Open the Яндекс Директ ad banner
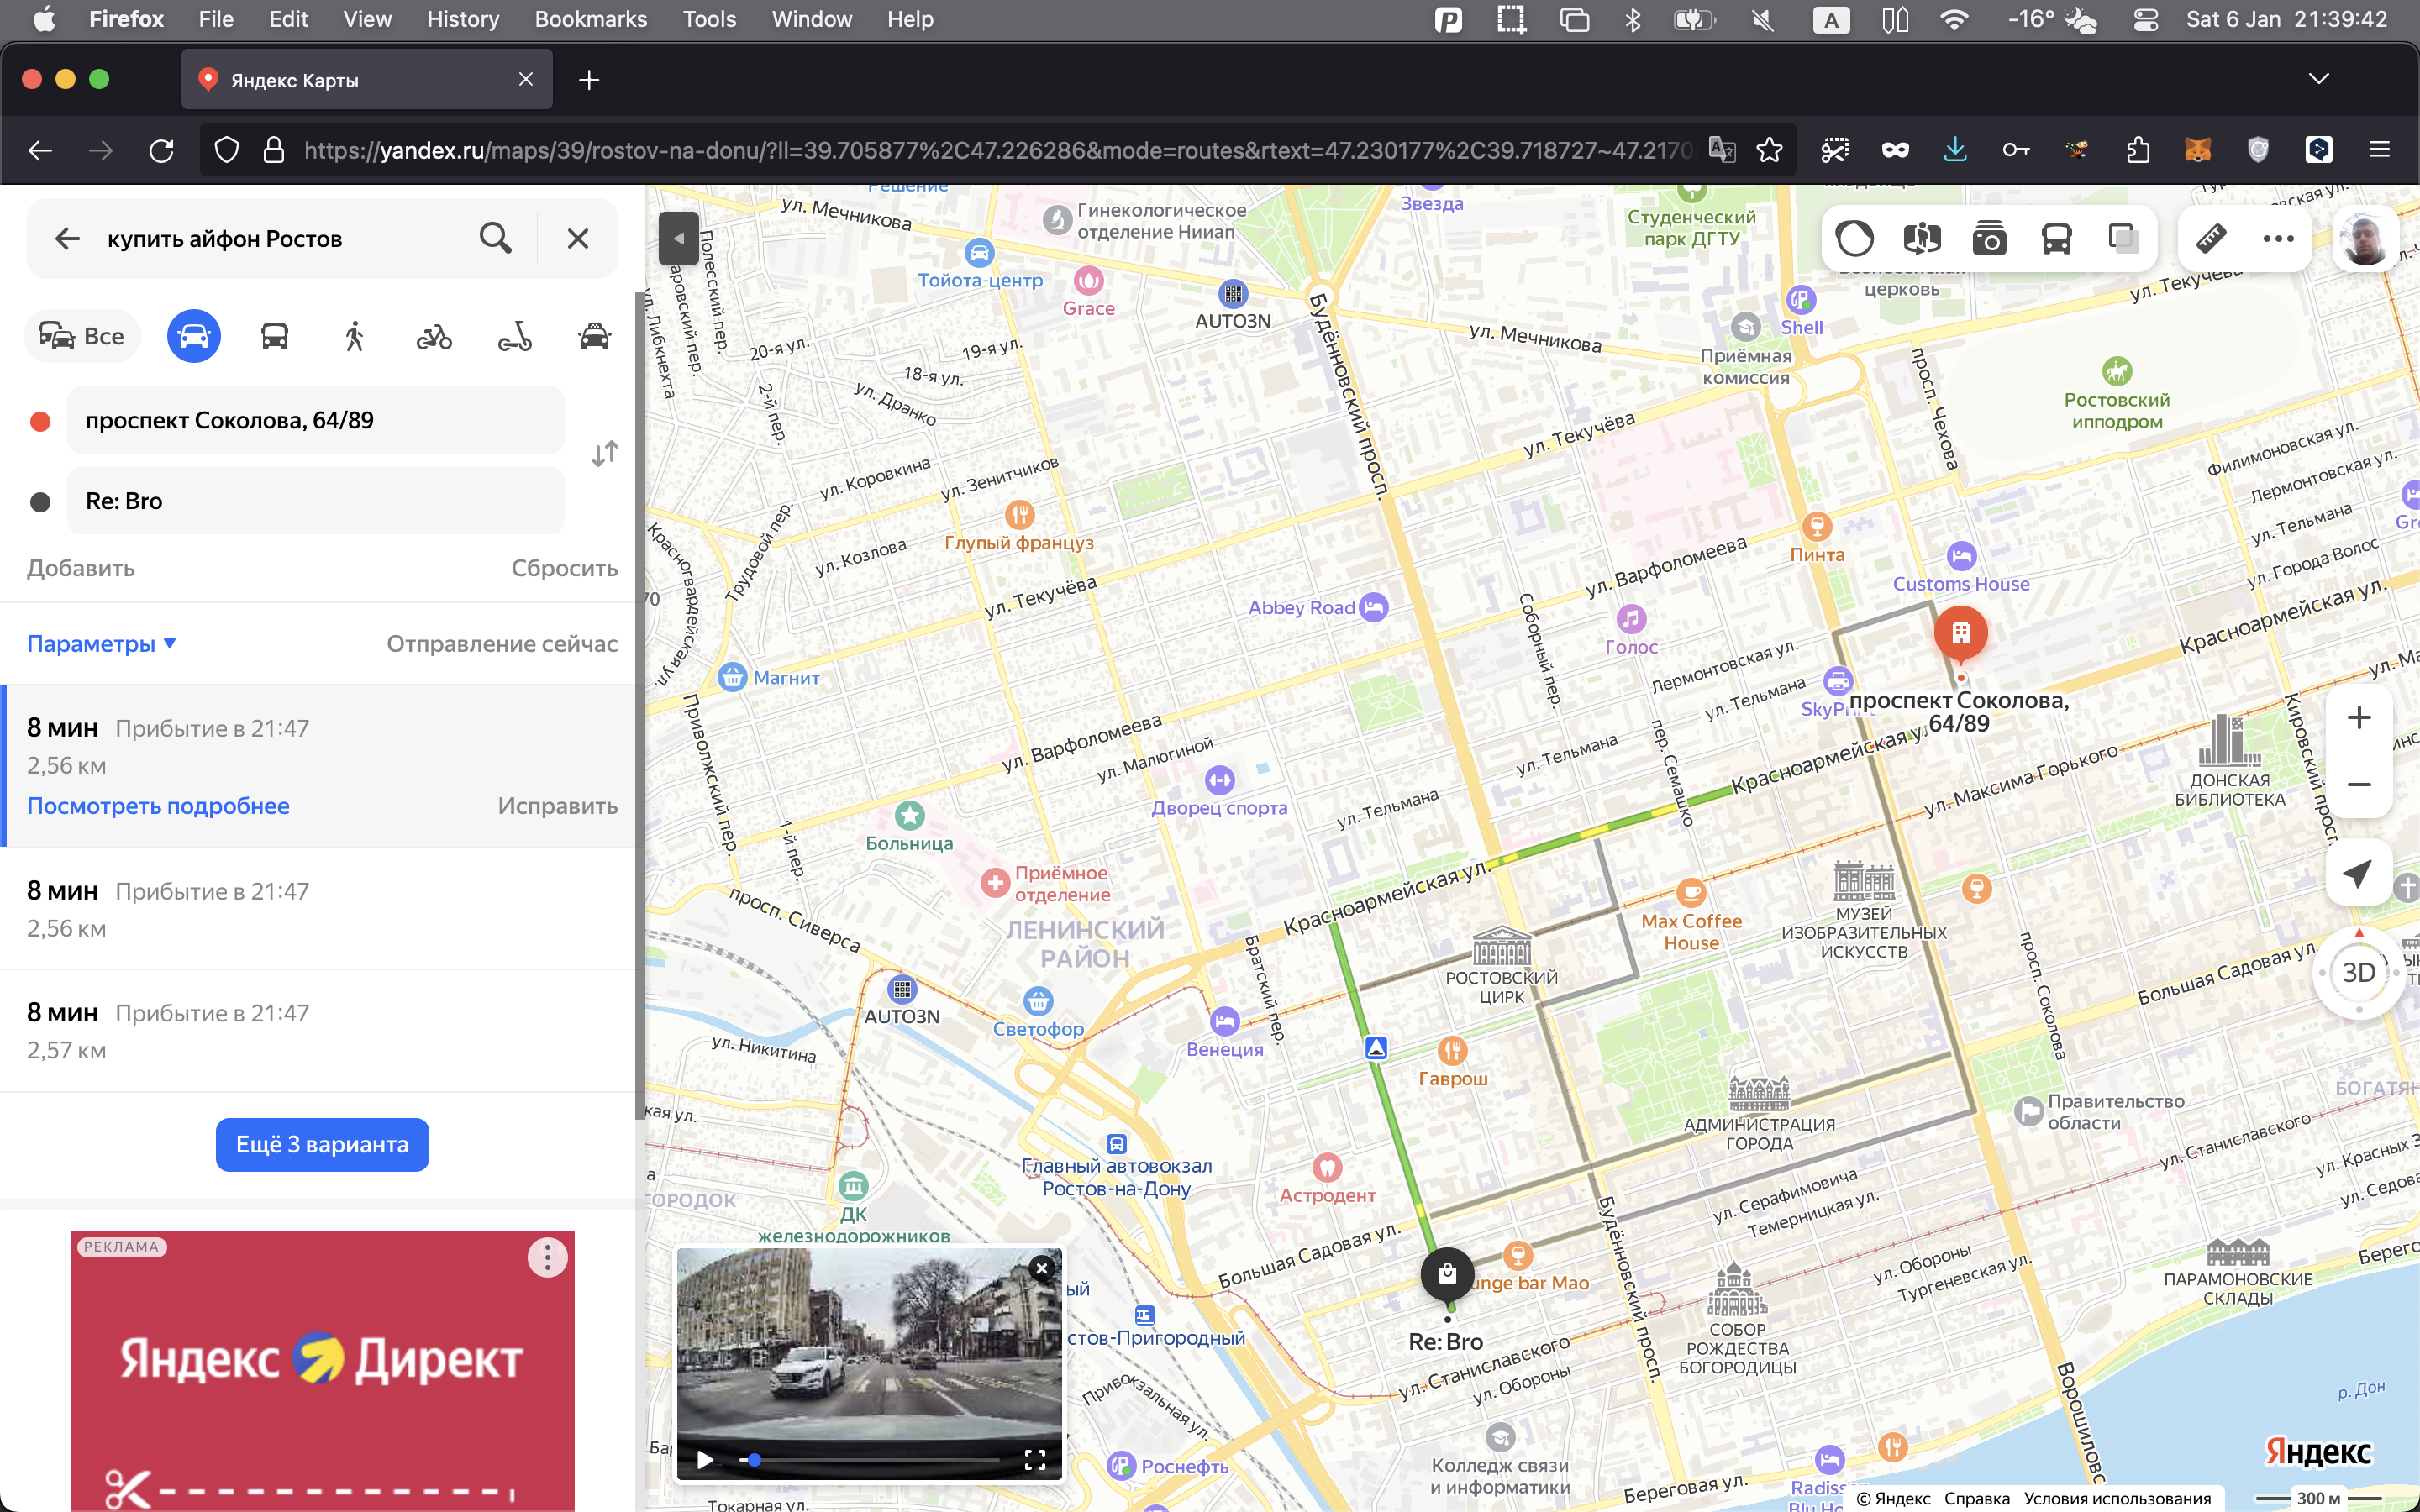This screenshot has width=2420, height=1512. [322, 1371]
